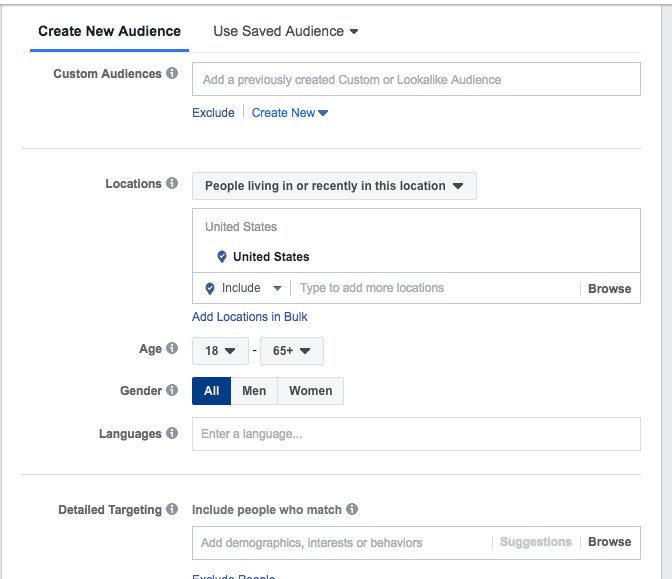Open People living in or recently dropdown
The image size is (672, 579).
(x=334, y=186)
